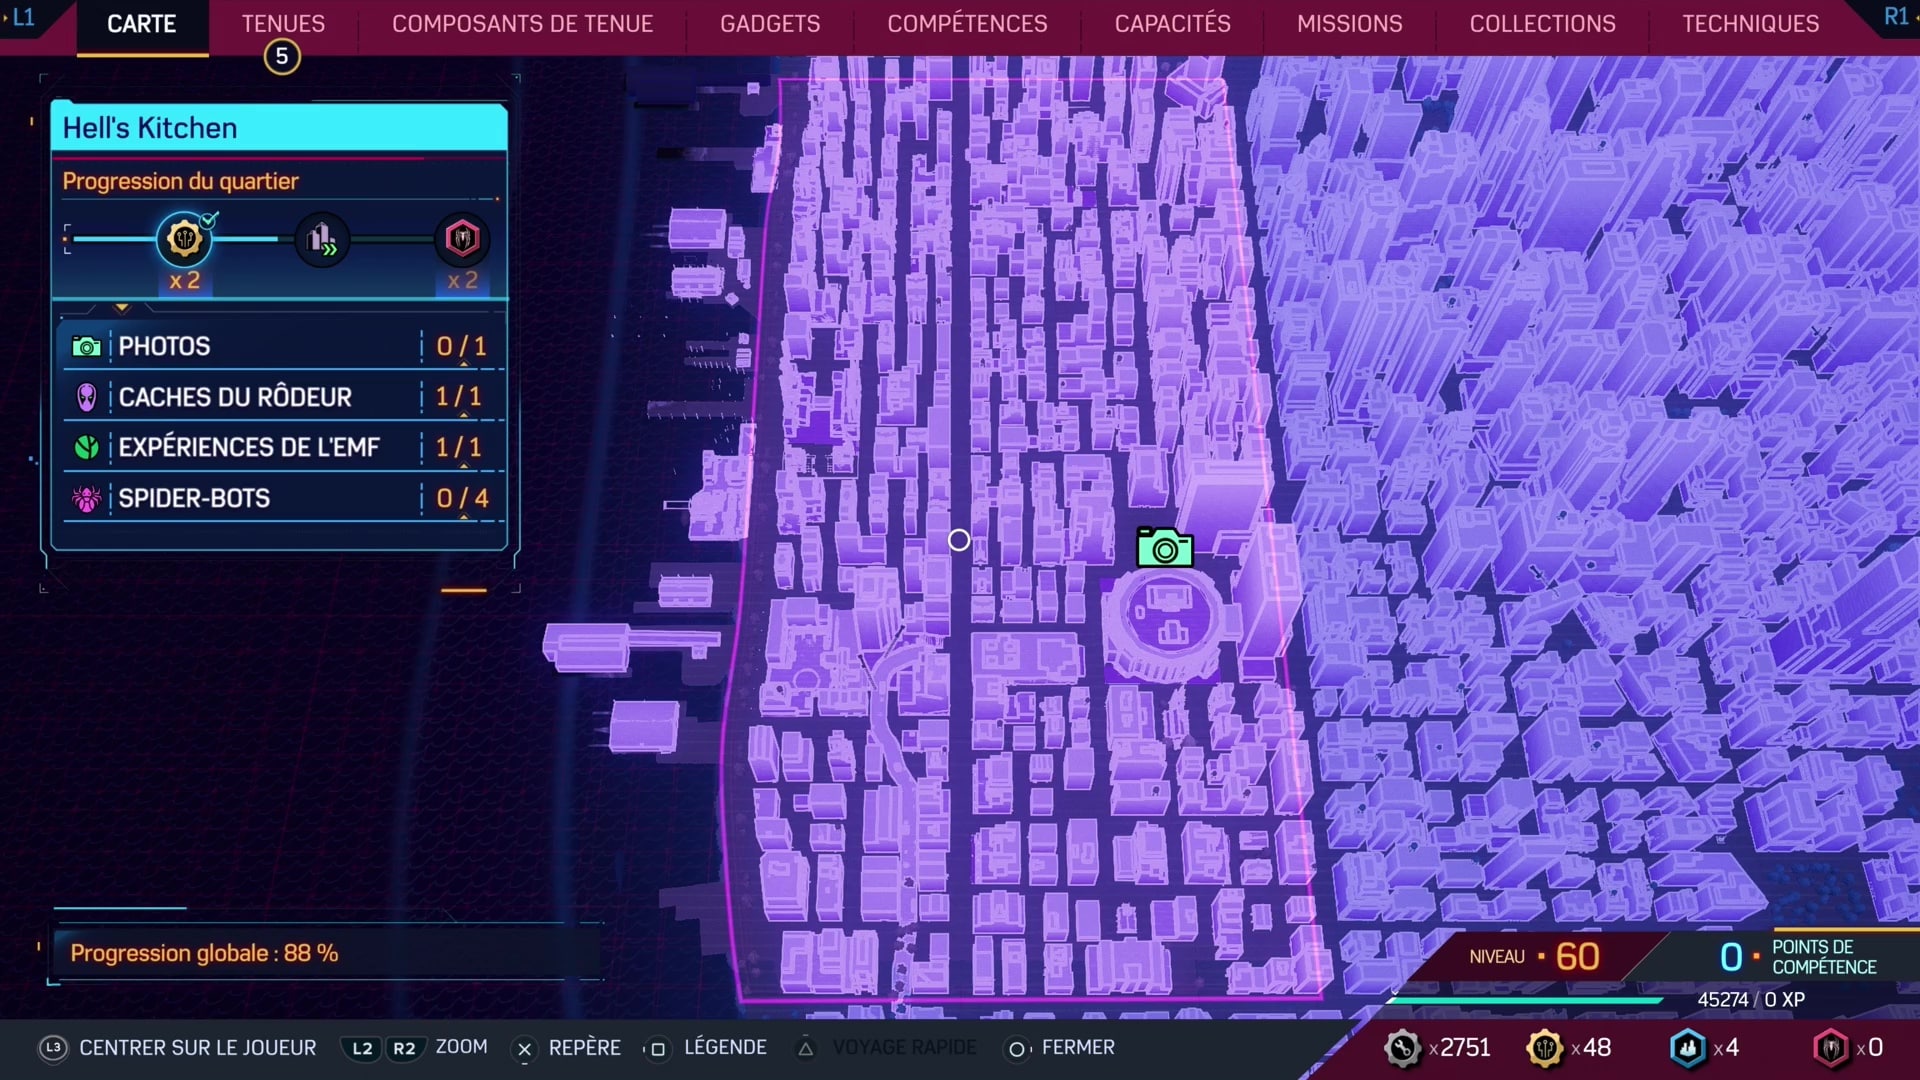This screenshot has width=1920, height=1080.
Task: Click the circle button icon for FERMER
Action: 1016,1049
